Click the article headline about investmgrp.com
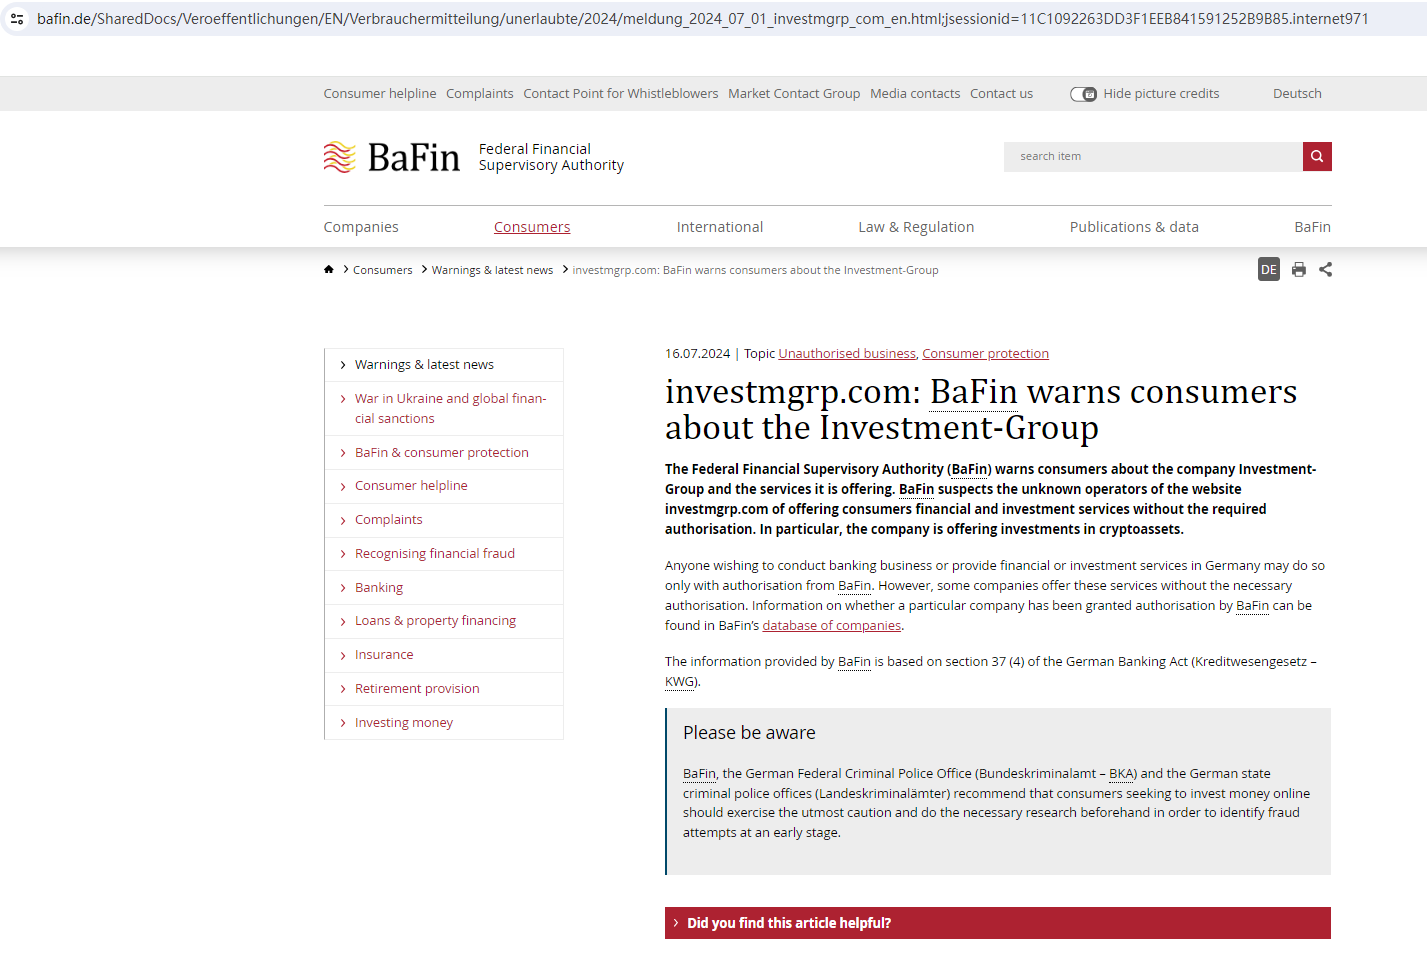Image resolution: width=1427 pixels, height=978 pixels. (981, 410)
